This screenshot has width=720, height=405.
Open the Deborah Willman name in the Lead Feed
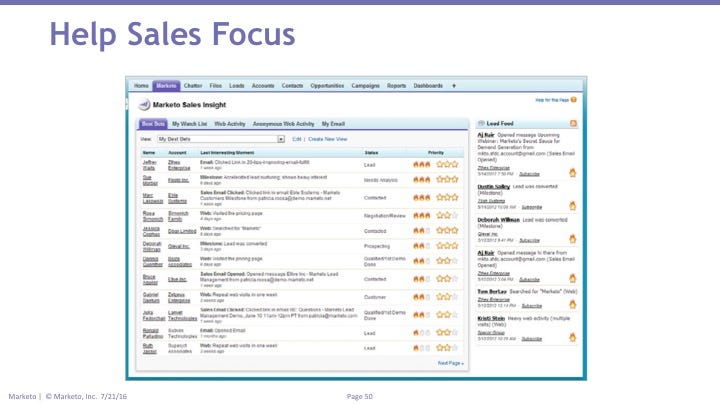(x=499, y=220)
